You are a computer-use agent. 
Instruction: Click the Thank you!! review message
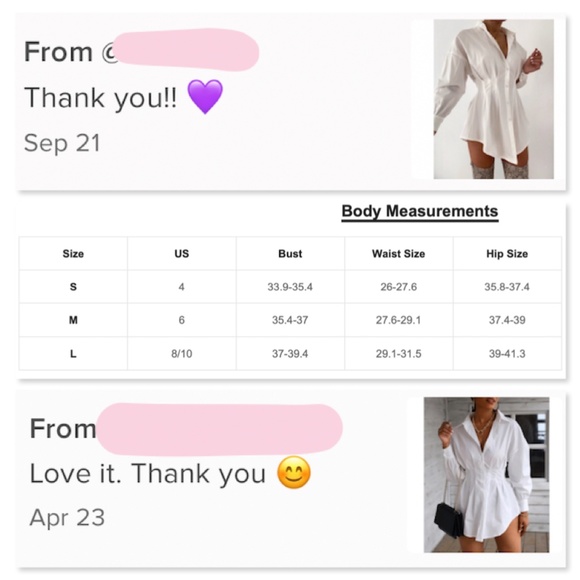pyautogui.click(x=101, y=98)
